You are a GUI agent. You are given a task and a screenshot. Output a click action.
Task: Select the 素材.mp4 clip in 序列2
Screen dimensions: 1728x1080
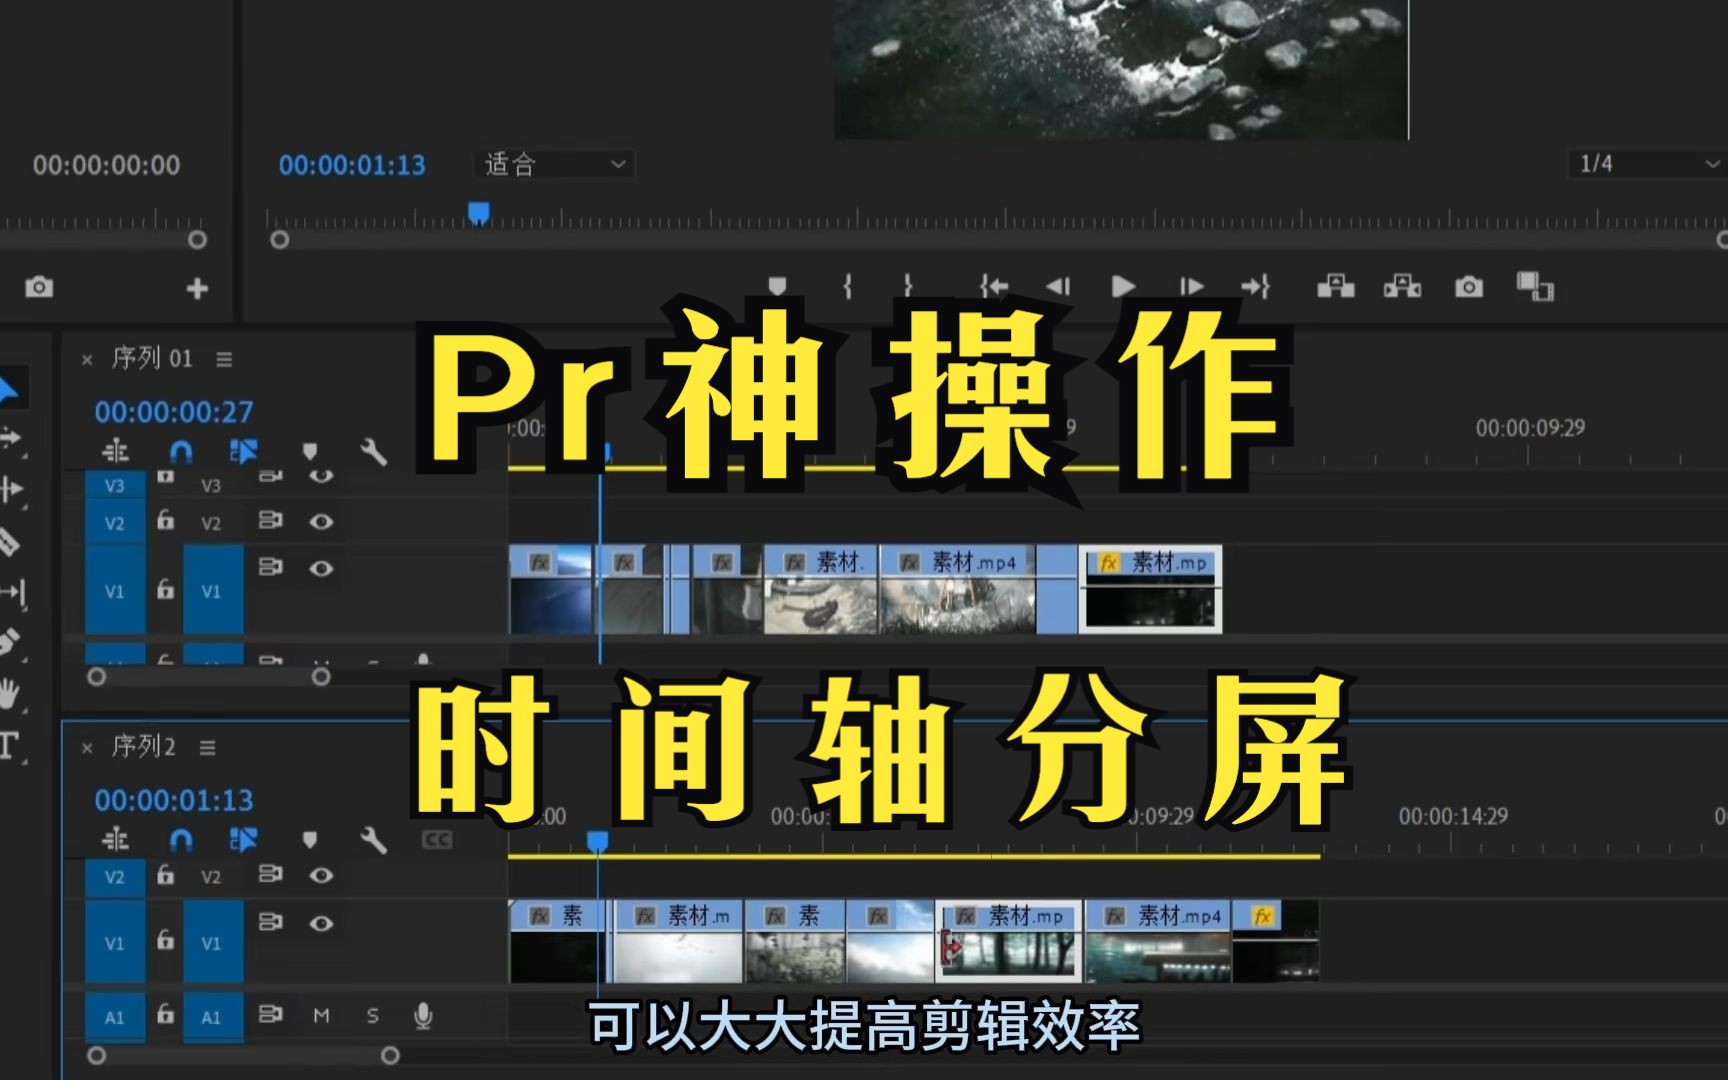(x=1158, y=941)
